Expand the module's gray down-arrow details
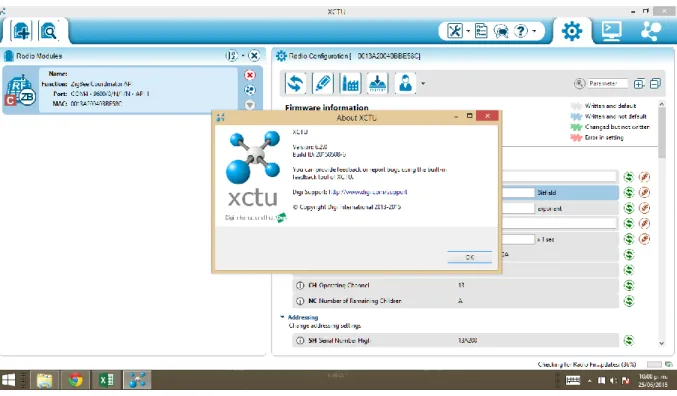Screen dimensions: 677x396 coord(250,105)
